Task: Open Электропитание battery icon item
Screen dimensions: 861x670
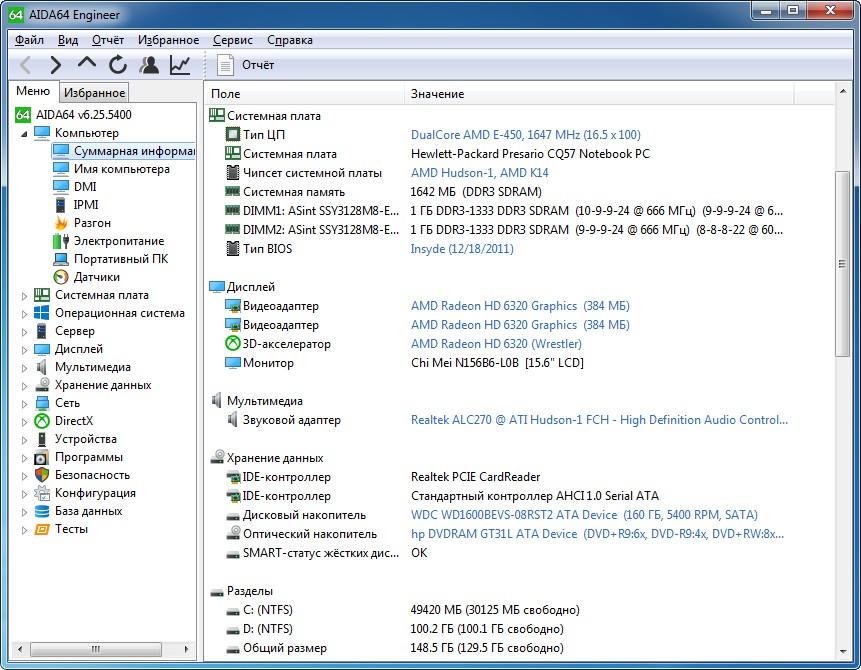Action: click(x=61, y=241)
